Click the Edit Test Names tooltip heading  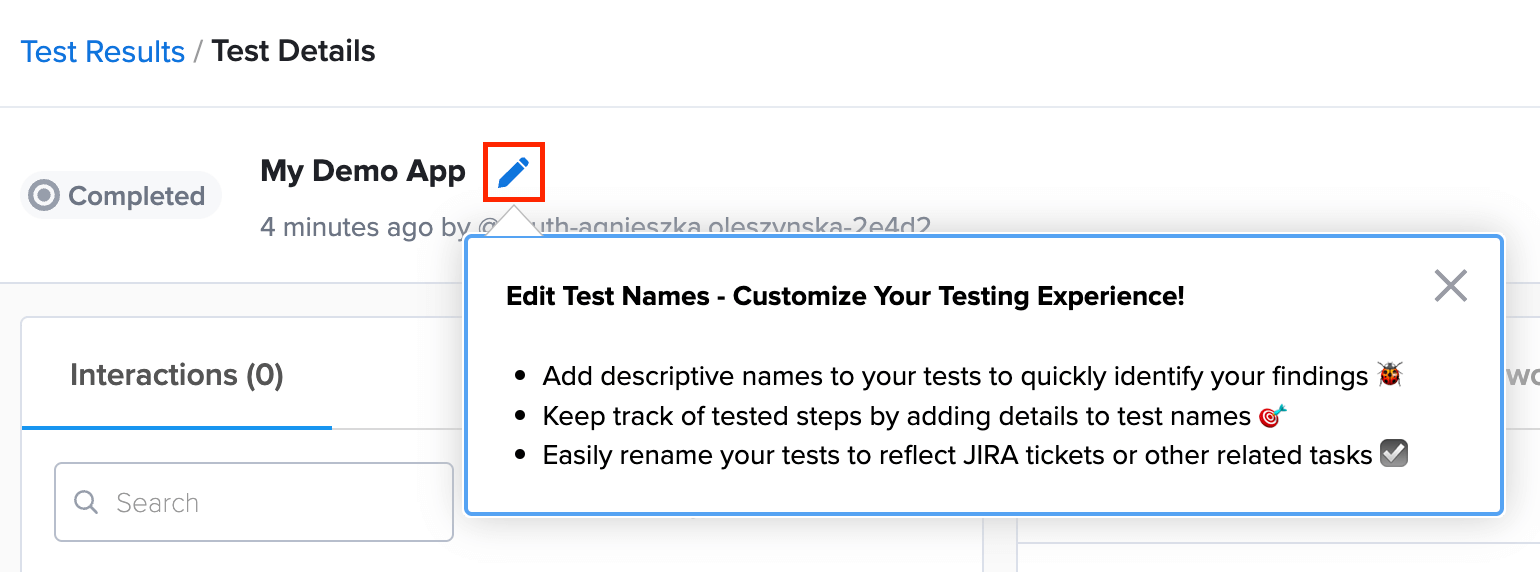(x=845, y=296)
